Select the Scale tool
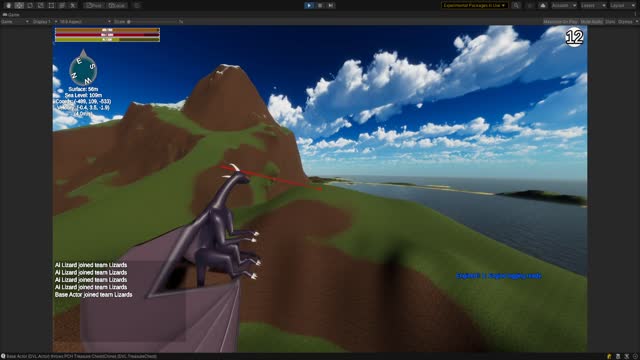 pos(40,5)
